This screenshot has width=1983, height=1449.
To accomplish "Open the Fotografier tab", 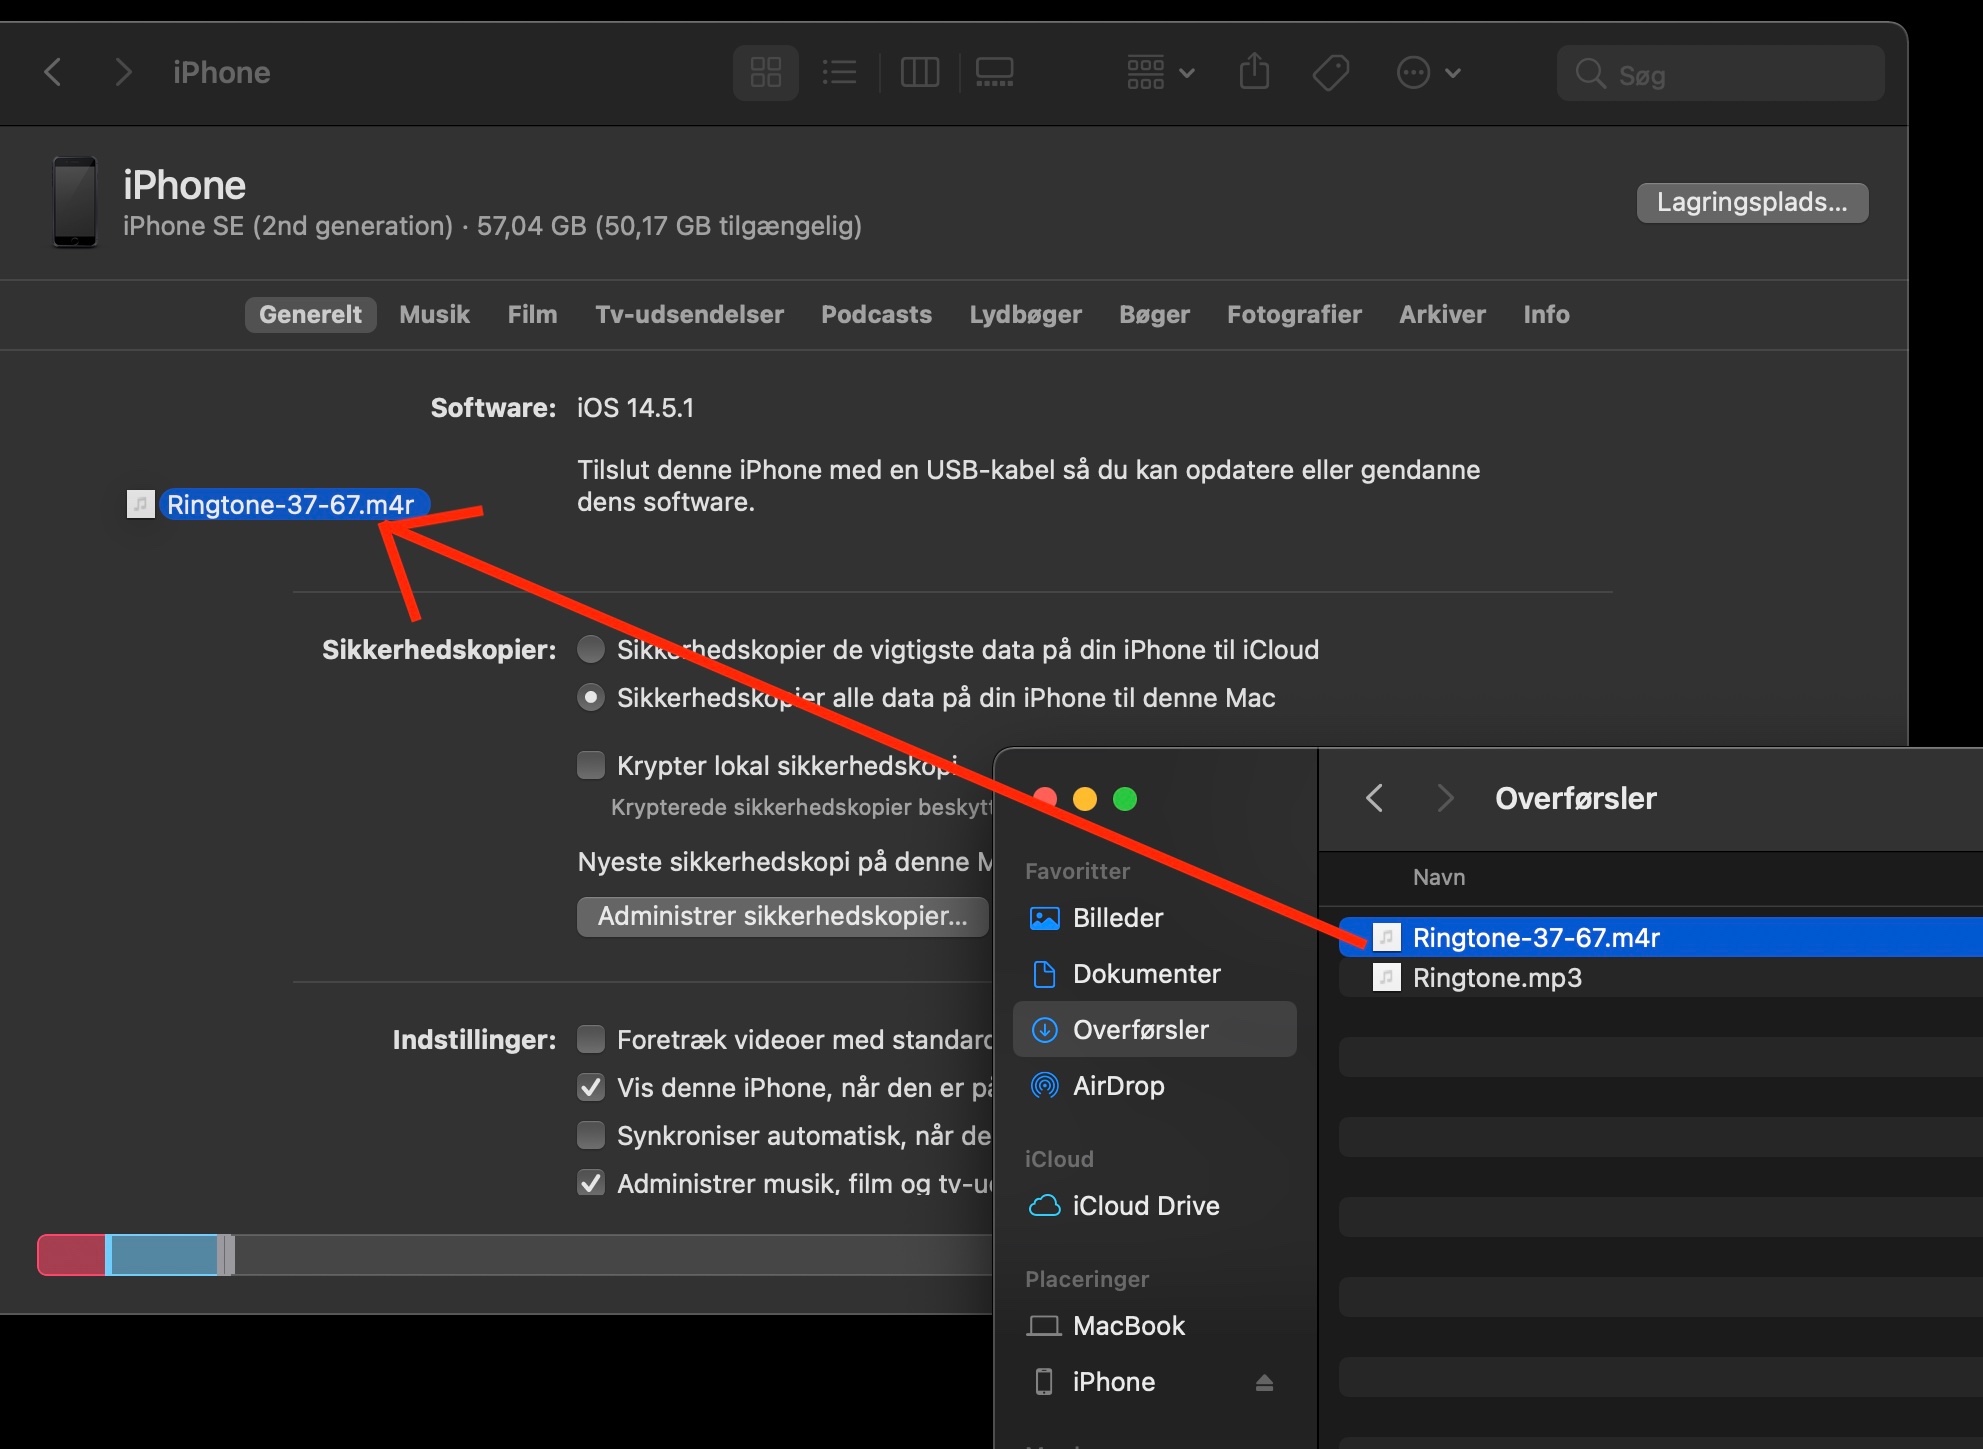I will point(1293,314).
